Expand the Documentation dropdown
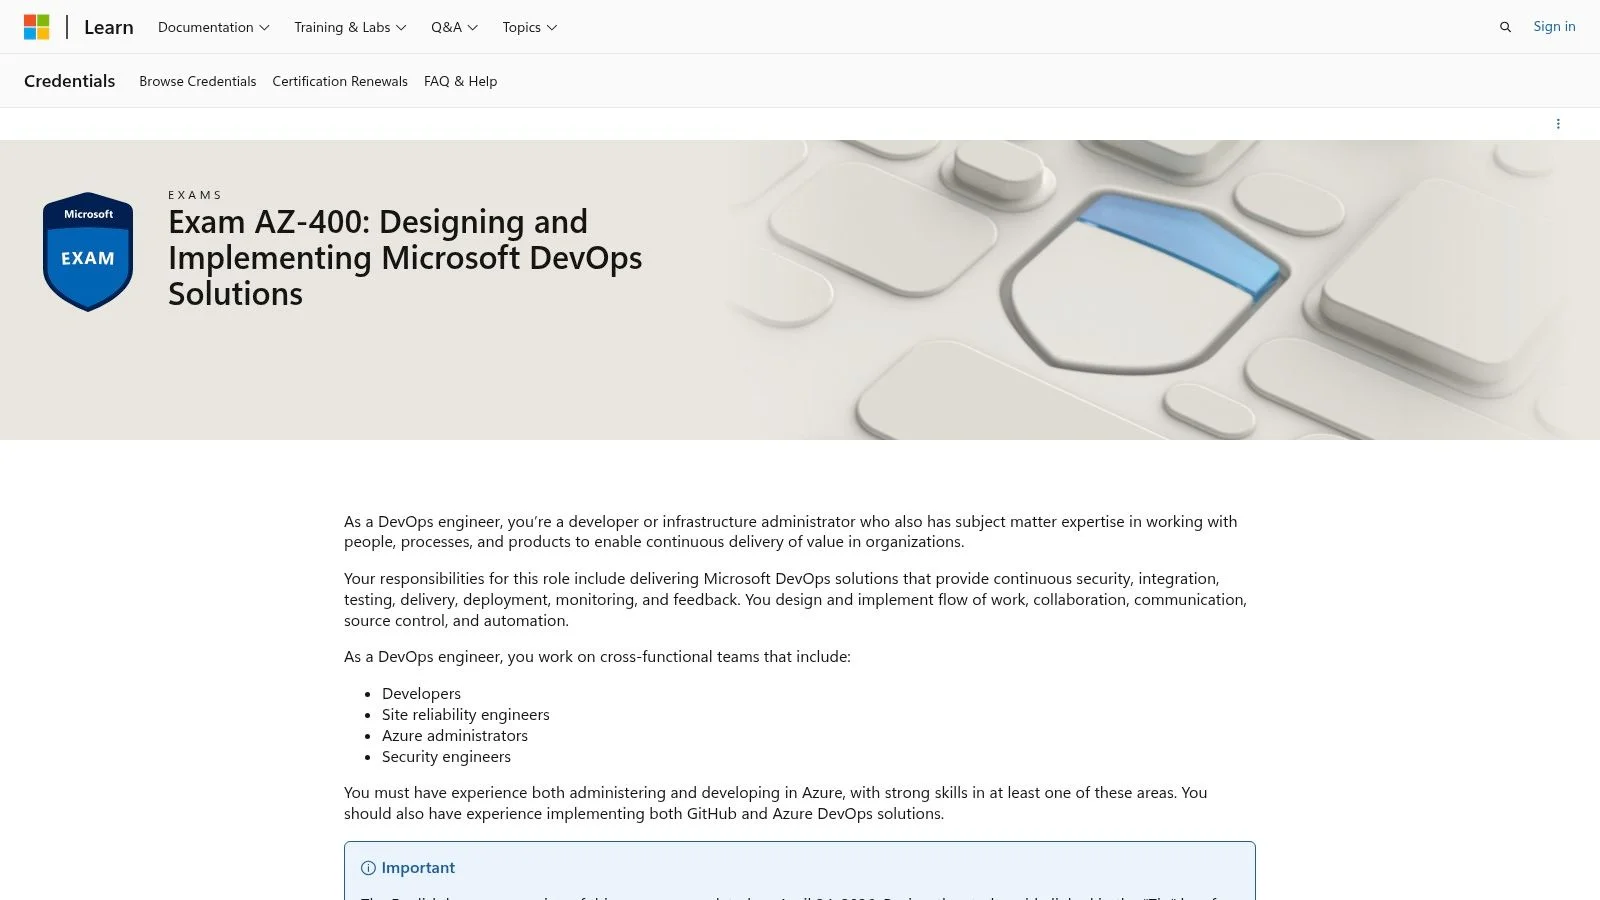The width and height of the screenshot is (1600, 900). (214, 27)
